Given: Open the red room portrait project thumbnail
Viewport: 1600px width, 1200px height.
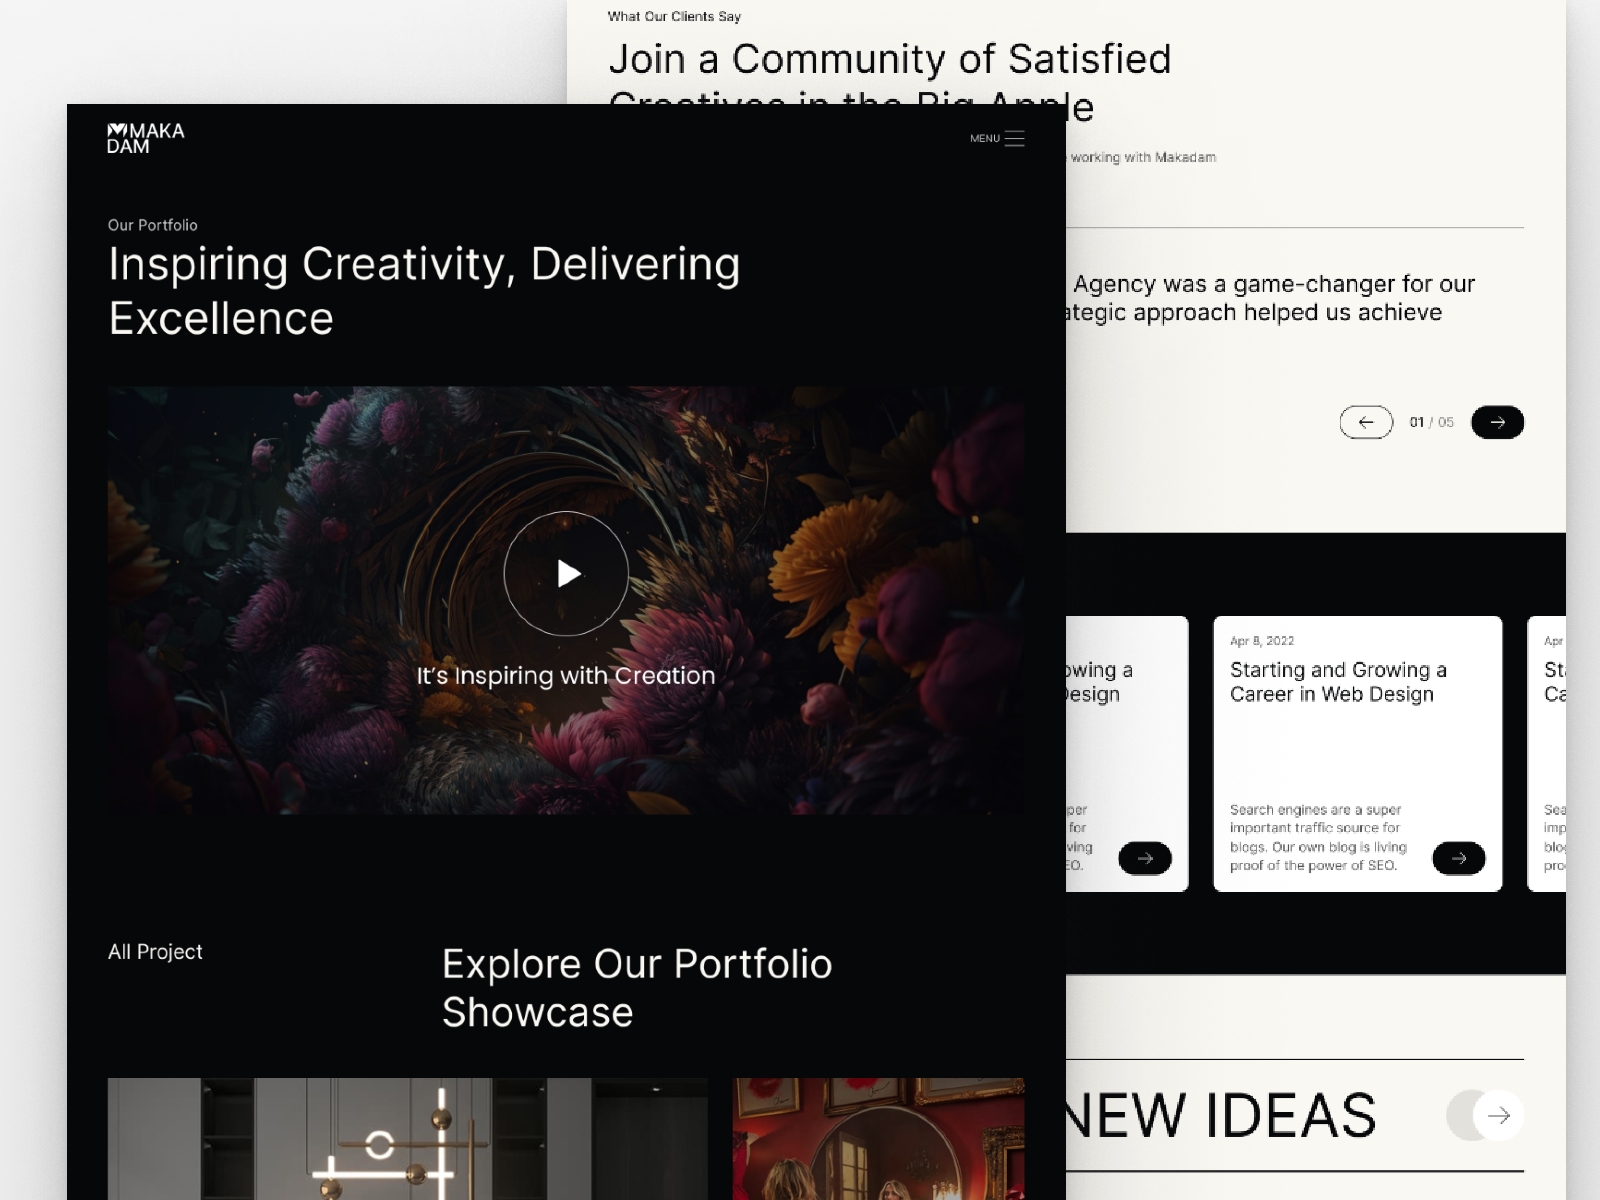Looking at the screenshot, I should [x=878, y=1139].
